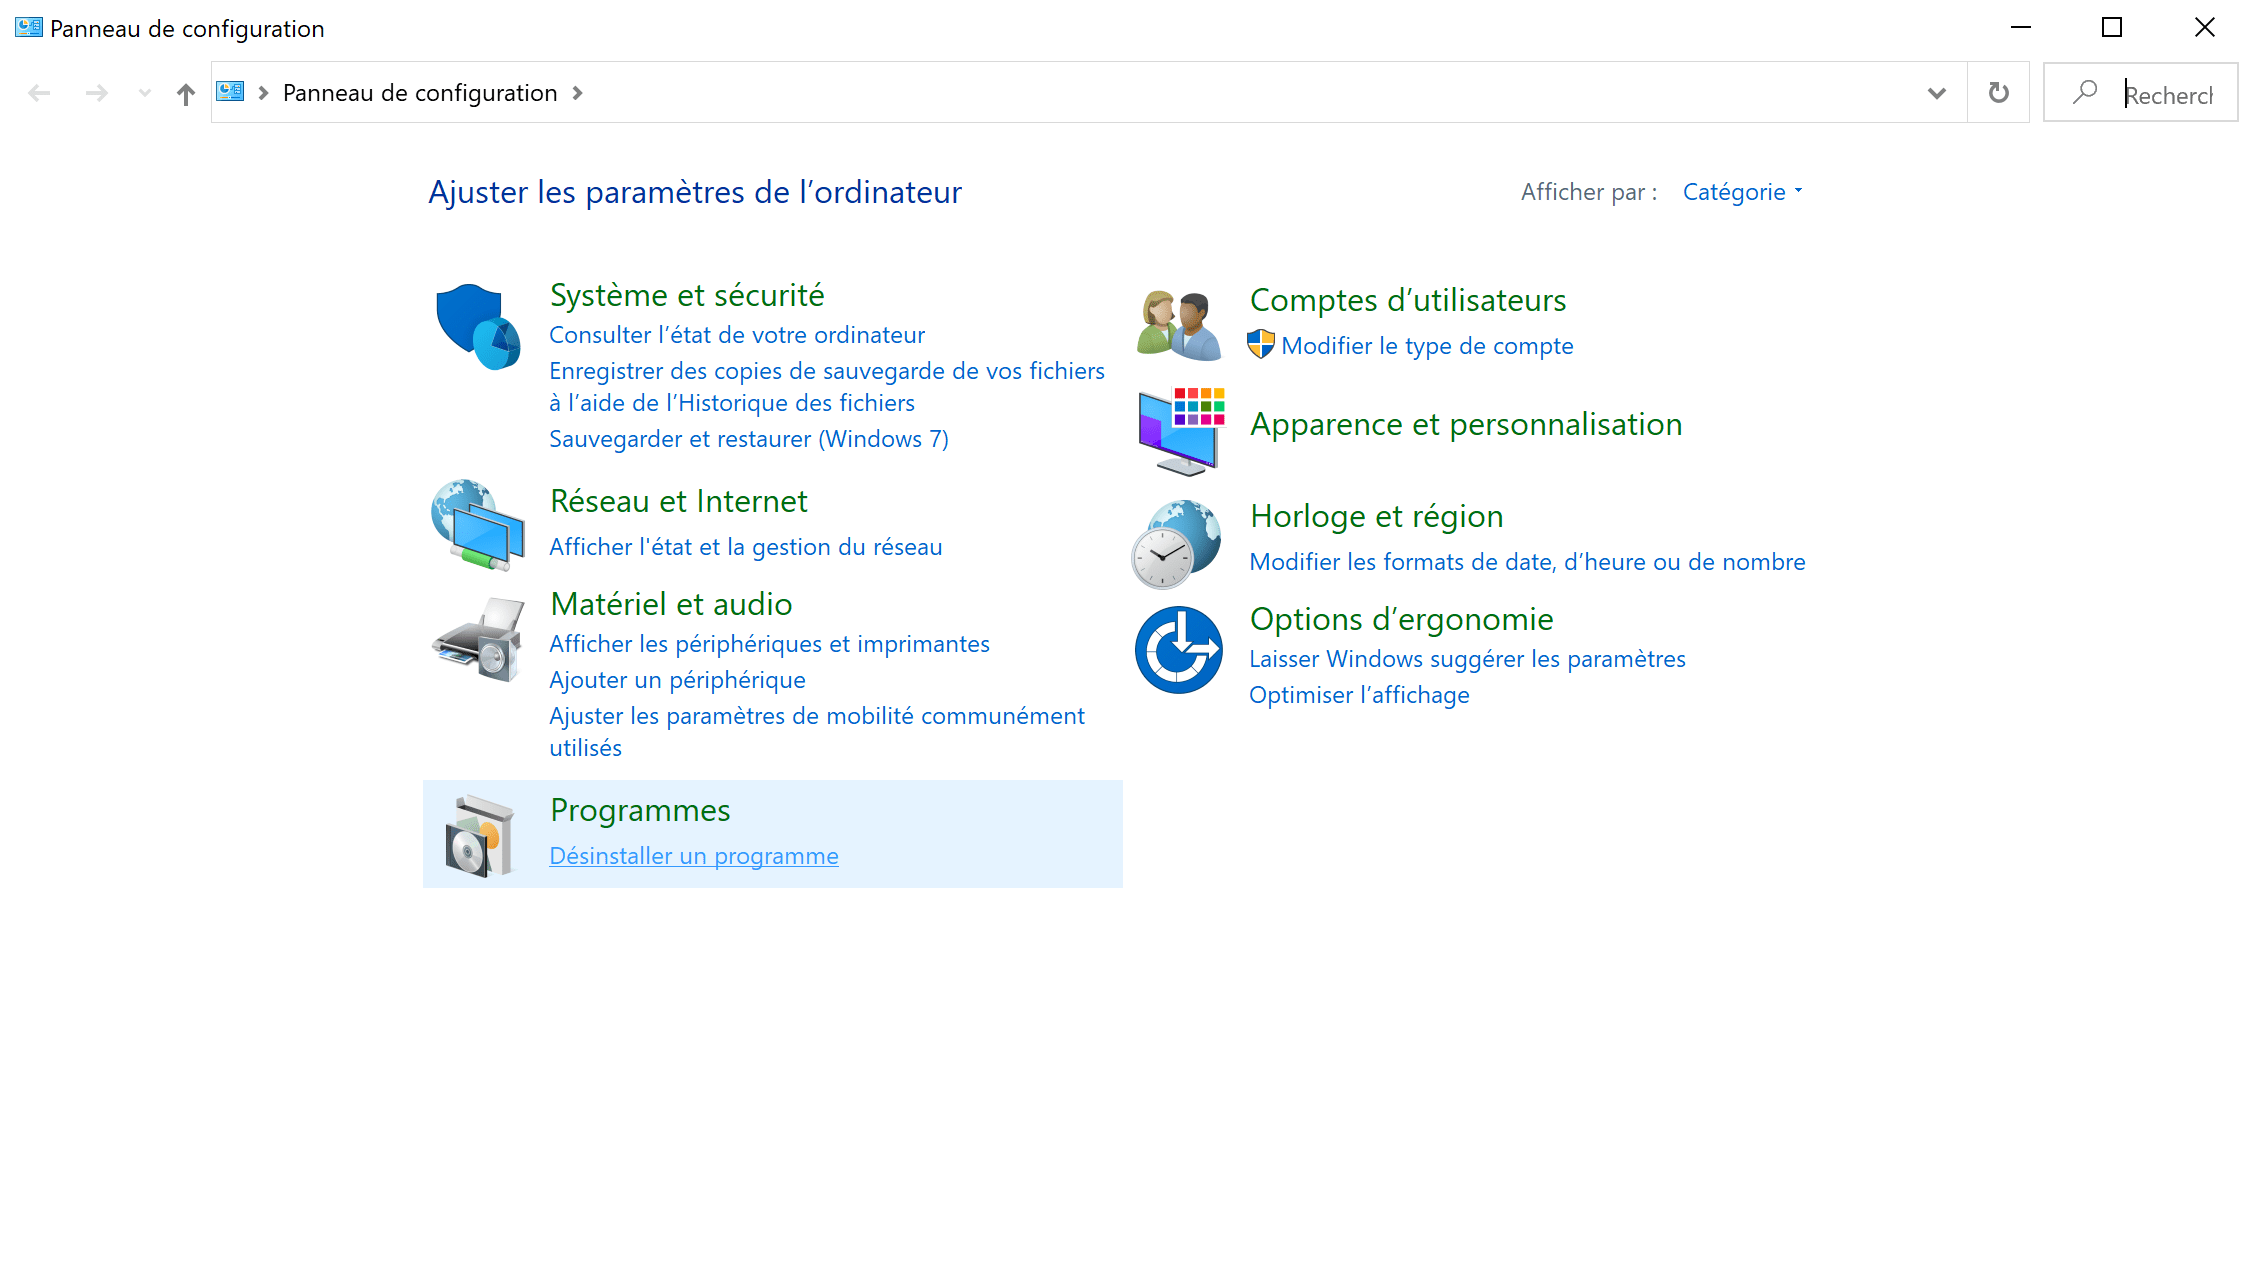
Task: Close the Panneau de configuration window
Action: pyautogui.click(x=2204, y=28)
